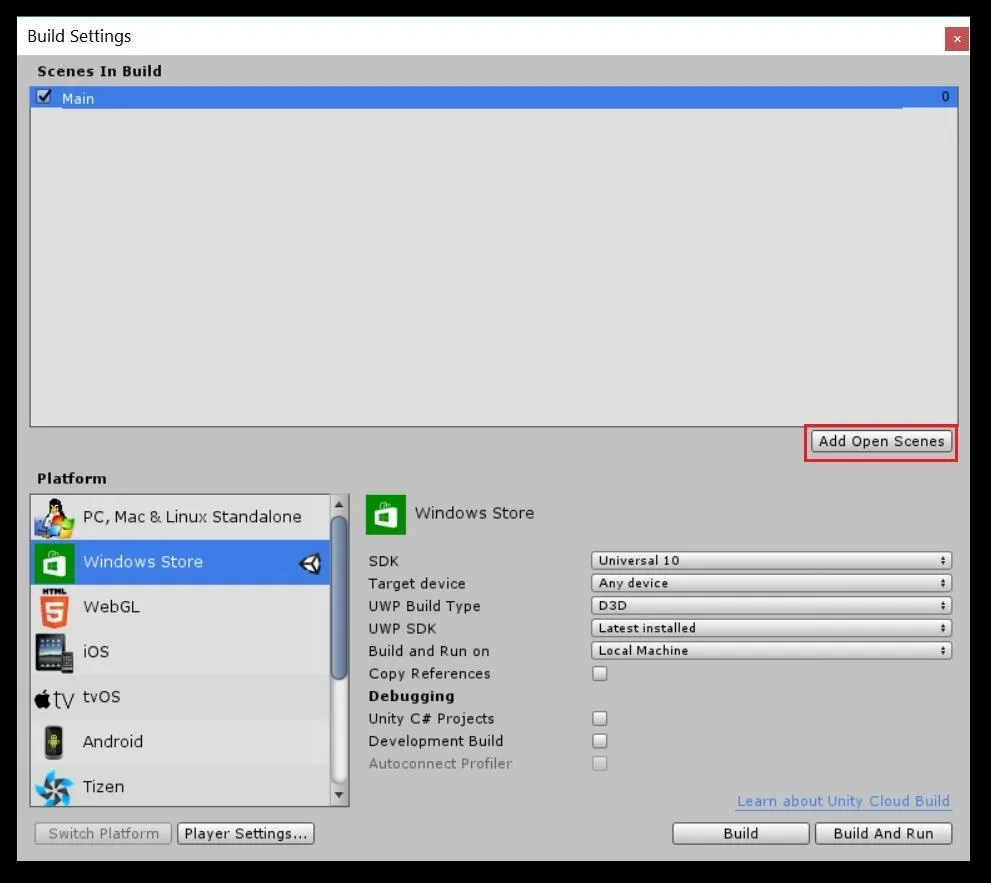
Task: Click the platform list scroll down arrow
Action: (339, 795)
